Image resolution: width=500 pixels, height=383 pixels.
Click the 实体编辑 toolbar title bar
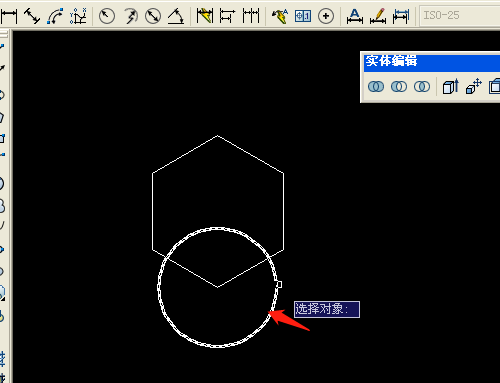click(x=432, y=63)
